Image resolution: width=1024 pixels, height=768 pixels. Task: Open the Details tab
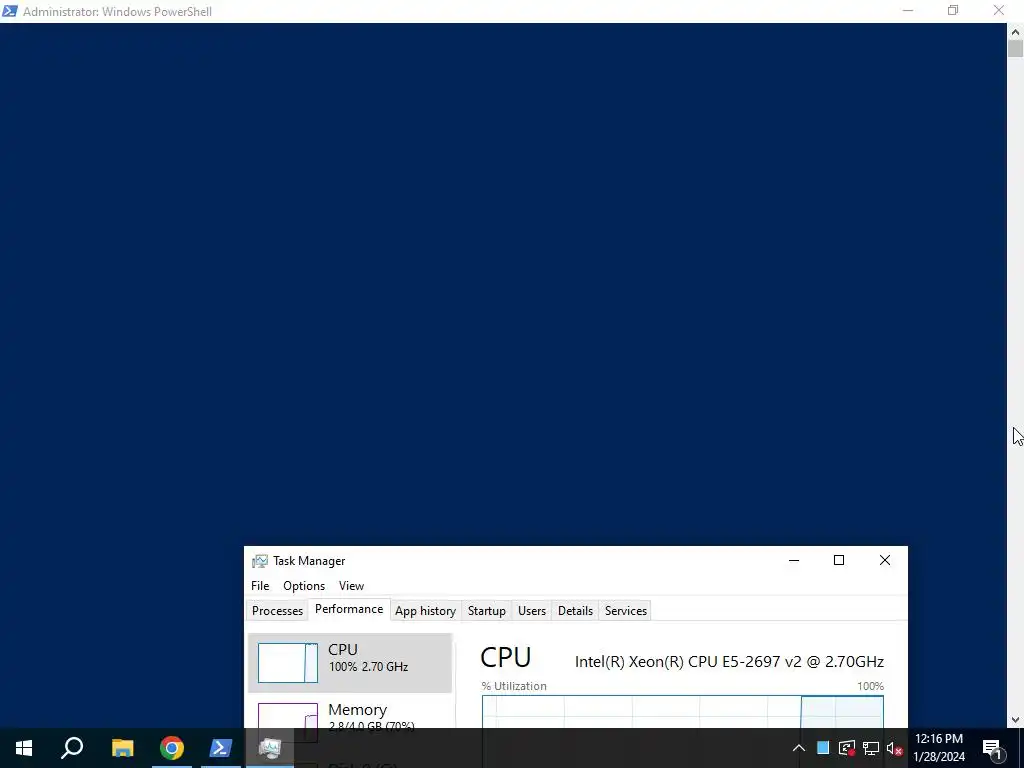575,611
